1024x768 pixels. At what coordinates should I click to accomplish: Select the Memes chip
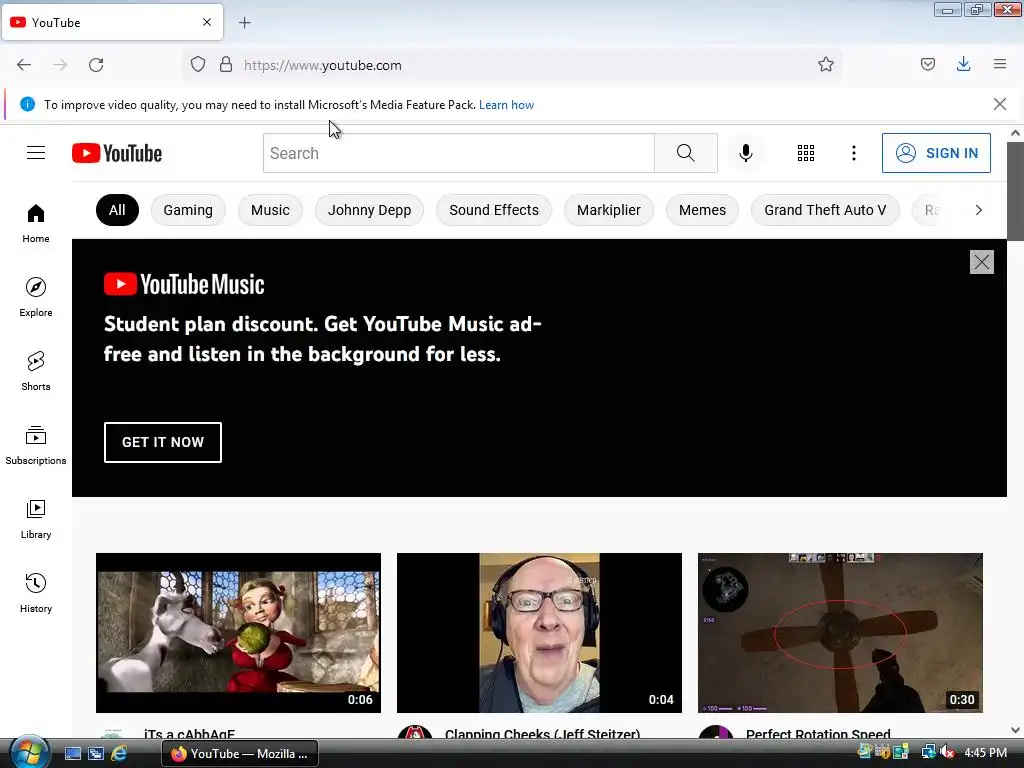(x=702, y=210)
